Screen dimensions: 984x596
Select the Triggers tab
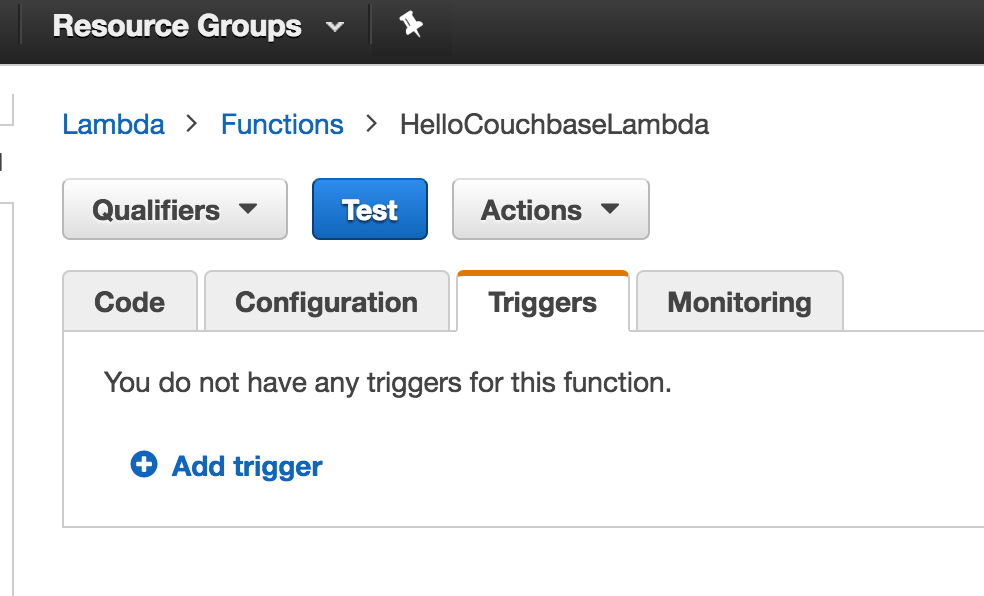pyautogui.click(x=542, y=302)
